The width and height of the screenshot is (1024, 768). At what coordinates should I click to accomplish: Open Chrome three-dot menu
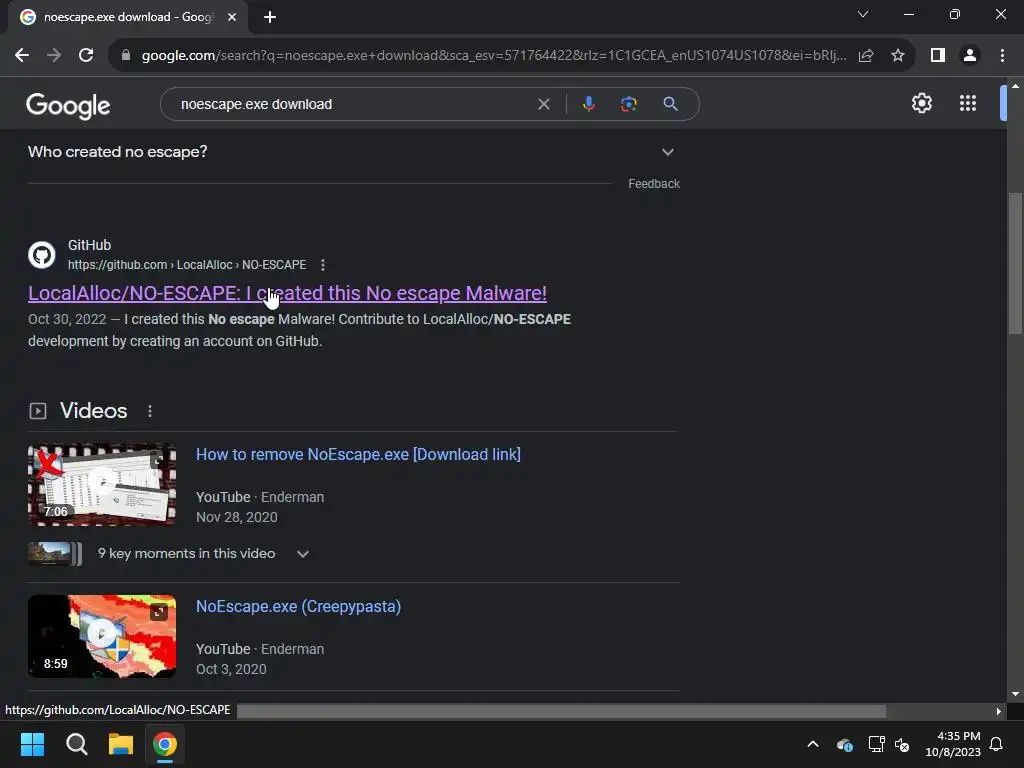[1002, 56]
